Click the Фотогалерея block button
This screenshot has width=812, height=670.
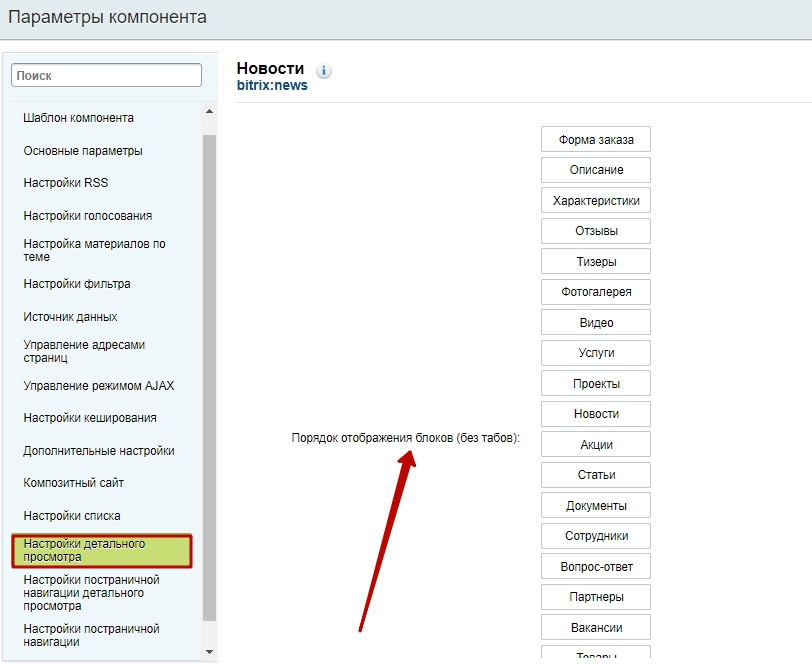pos(596,292)
